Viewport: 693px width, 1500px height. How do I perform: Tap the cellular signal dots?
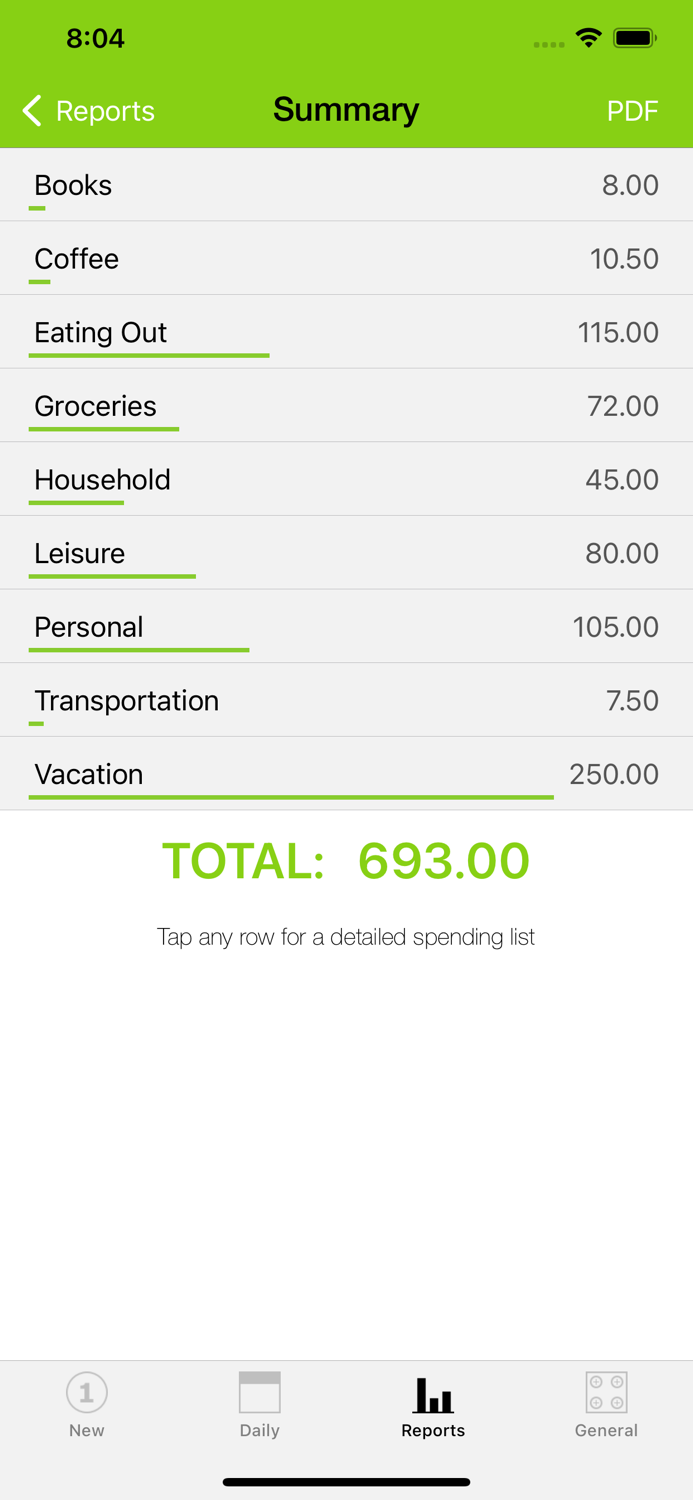(549, 44)
